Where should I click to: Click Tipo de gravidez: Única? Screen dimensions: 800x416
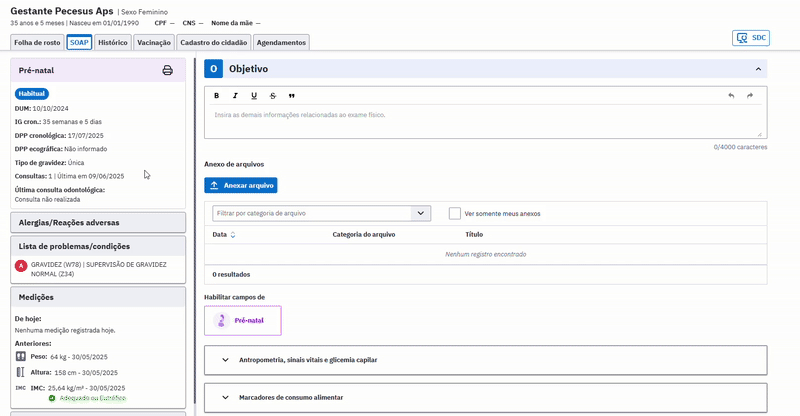[49, 163]
